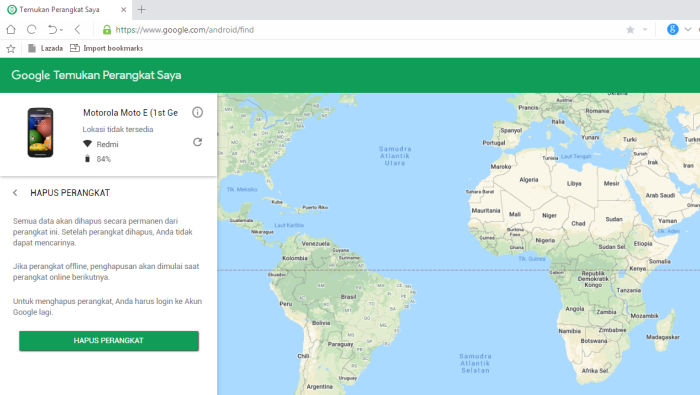Click the browser home icon
This screenshot has height=395, width=700.
[x=11, y=29]
